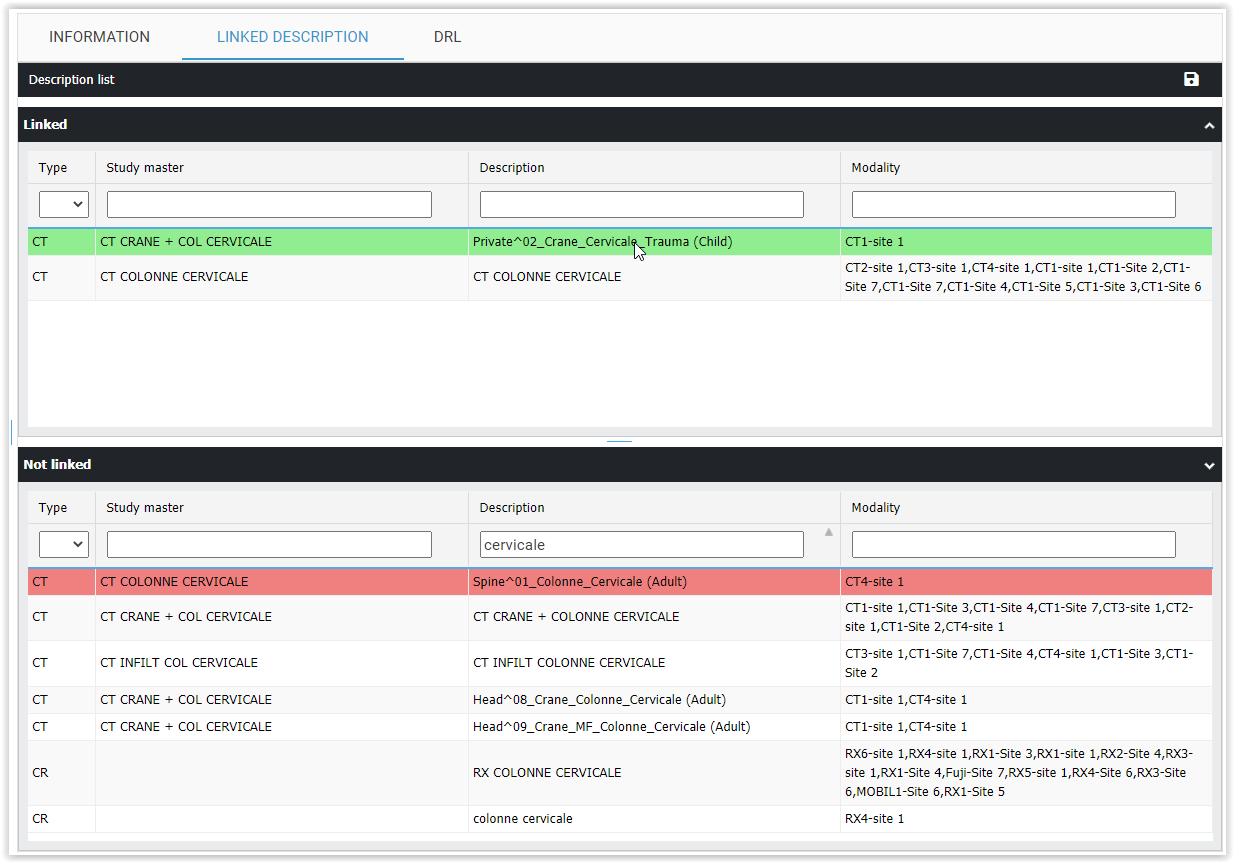Click the cervicale Description filter field
The height and width of the screenshot is (863, 1234).
(641, 545)
